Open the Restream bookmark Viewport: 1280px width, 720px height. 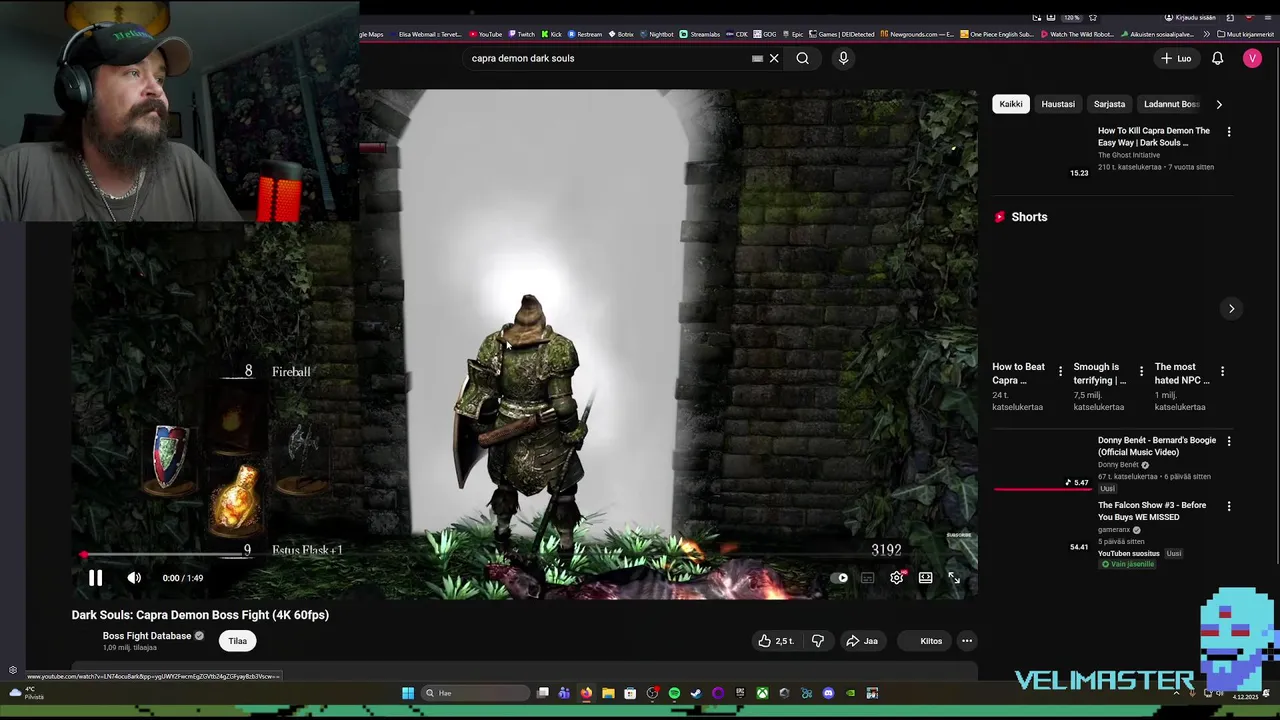click(x=585, y=34)
